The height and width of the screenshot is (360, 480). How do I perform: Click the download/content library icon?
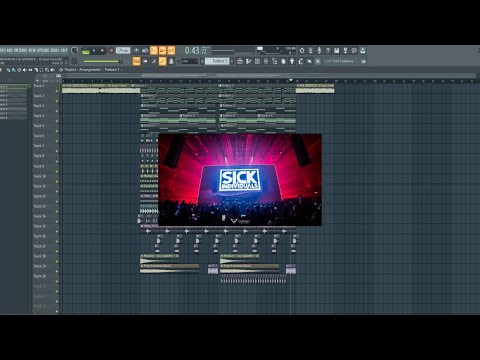point(362,51)
